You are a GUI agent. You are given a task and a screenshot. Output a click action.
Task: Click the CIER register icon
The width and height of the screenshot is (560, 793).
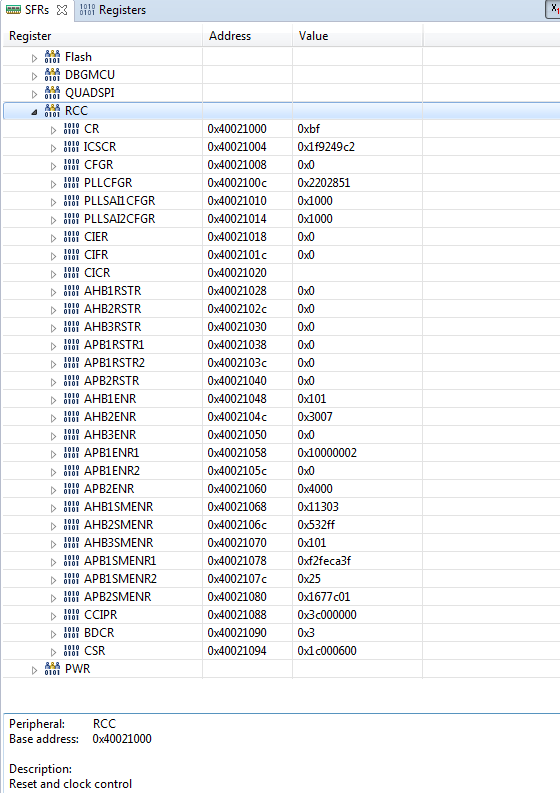tap(71, 237)
